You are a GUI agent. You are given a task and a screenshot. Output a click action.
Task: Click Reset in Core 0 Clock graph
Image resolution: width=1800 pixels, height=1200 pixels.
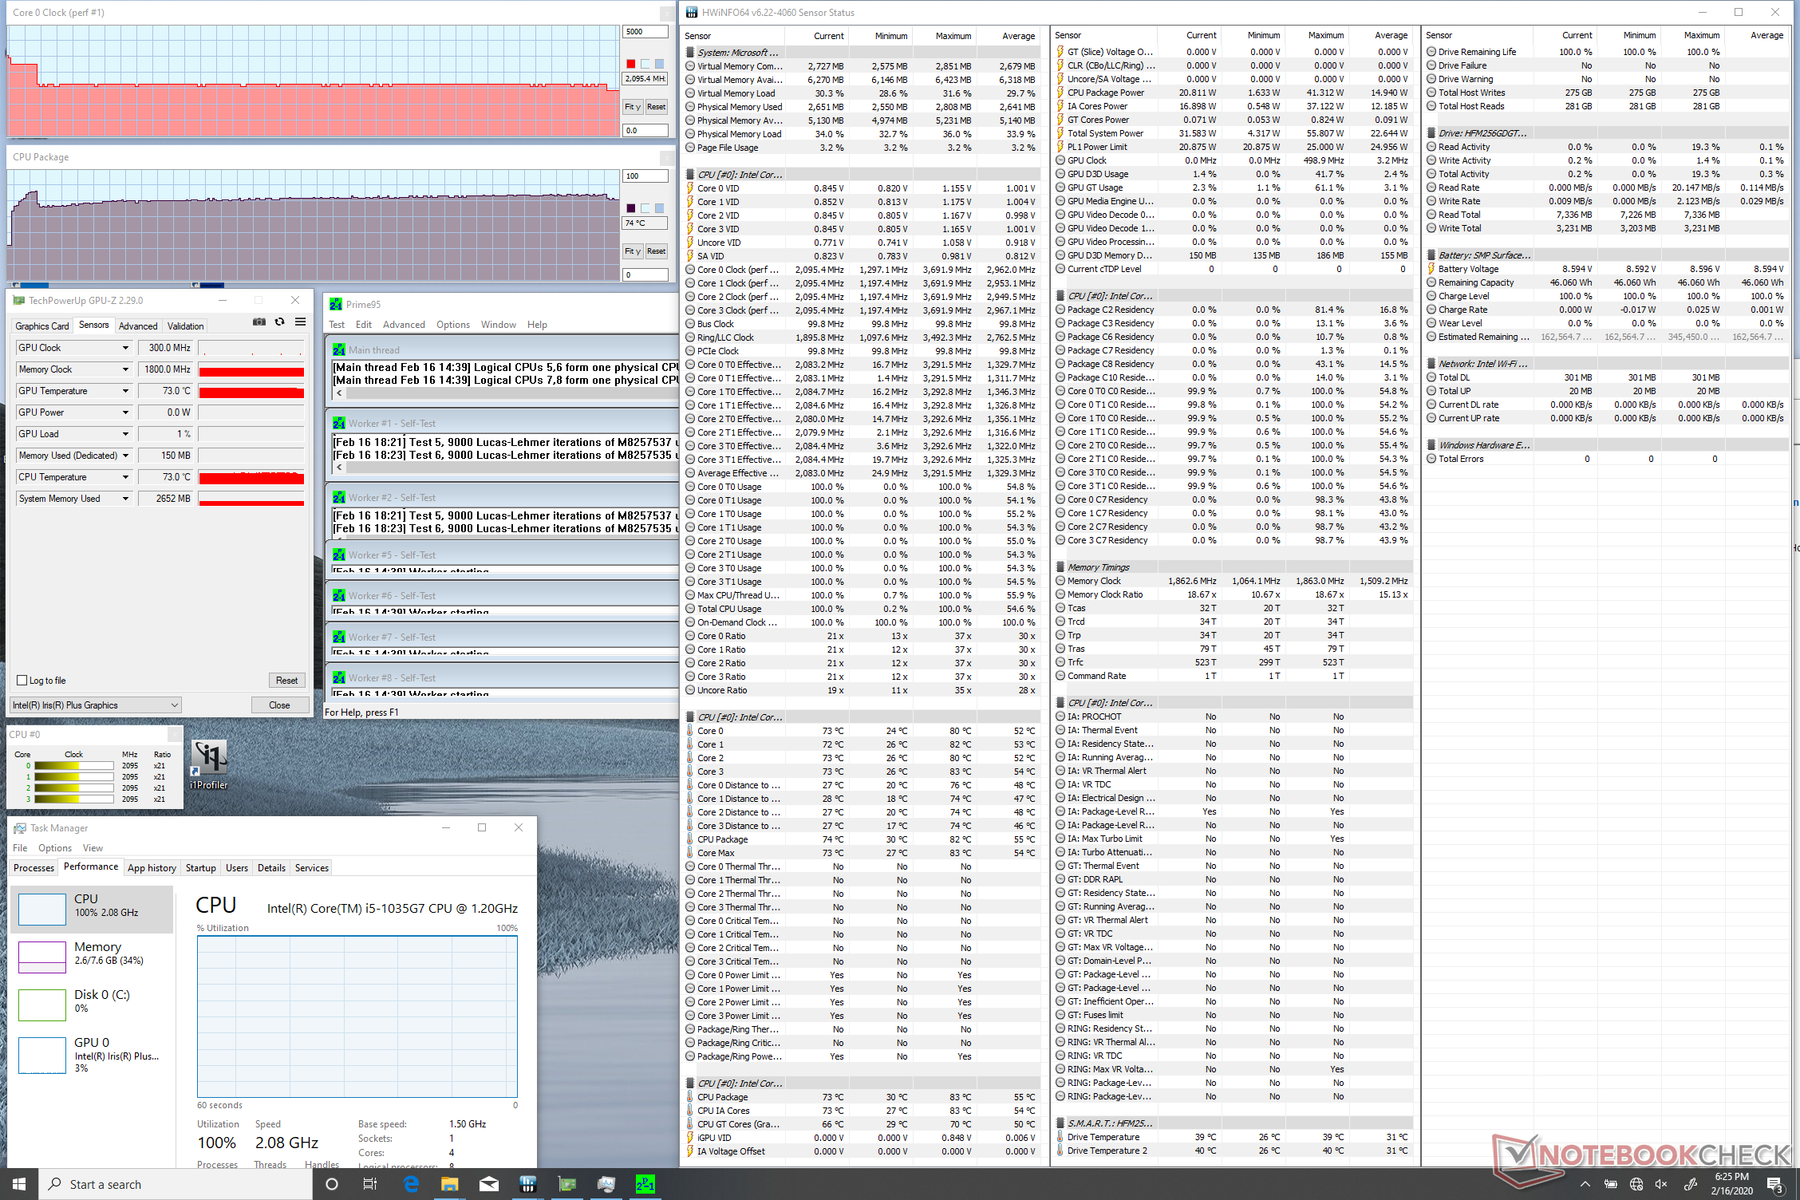656,107
